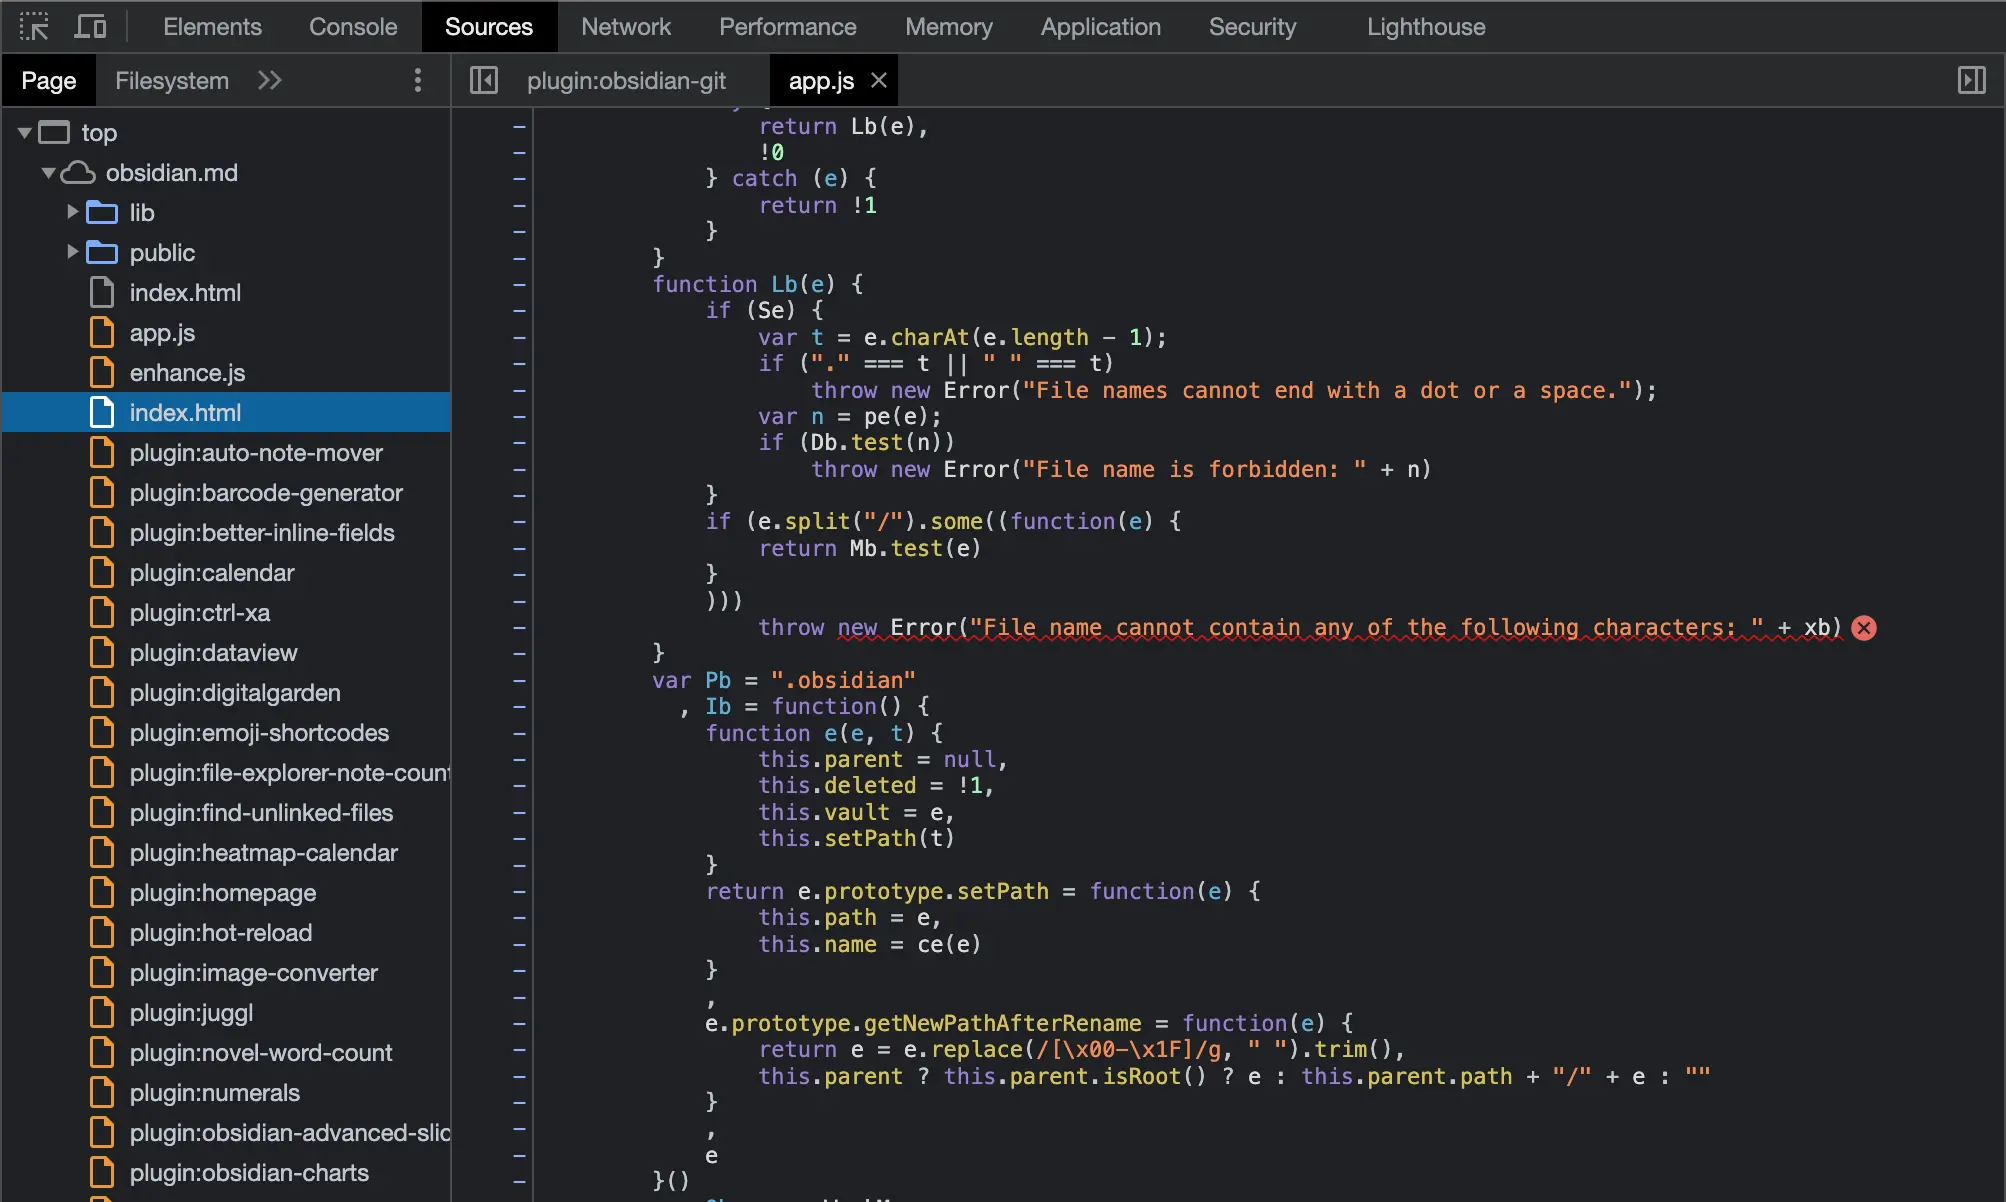Expand the lib folder
This screenshot has height=1202, width=2006.
[72, 212]
